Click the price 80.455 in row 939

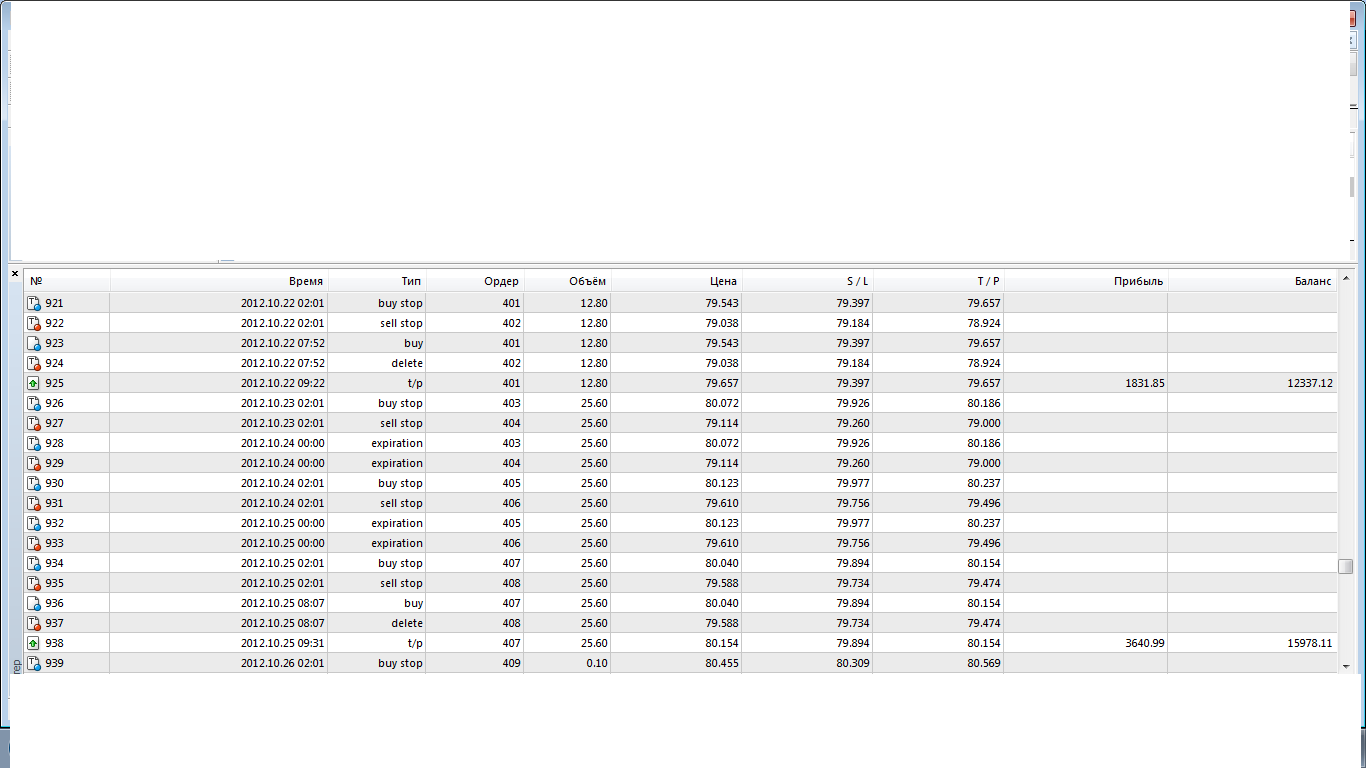tap(721, 663)
